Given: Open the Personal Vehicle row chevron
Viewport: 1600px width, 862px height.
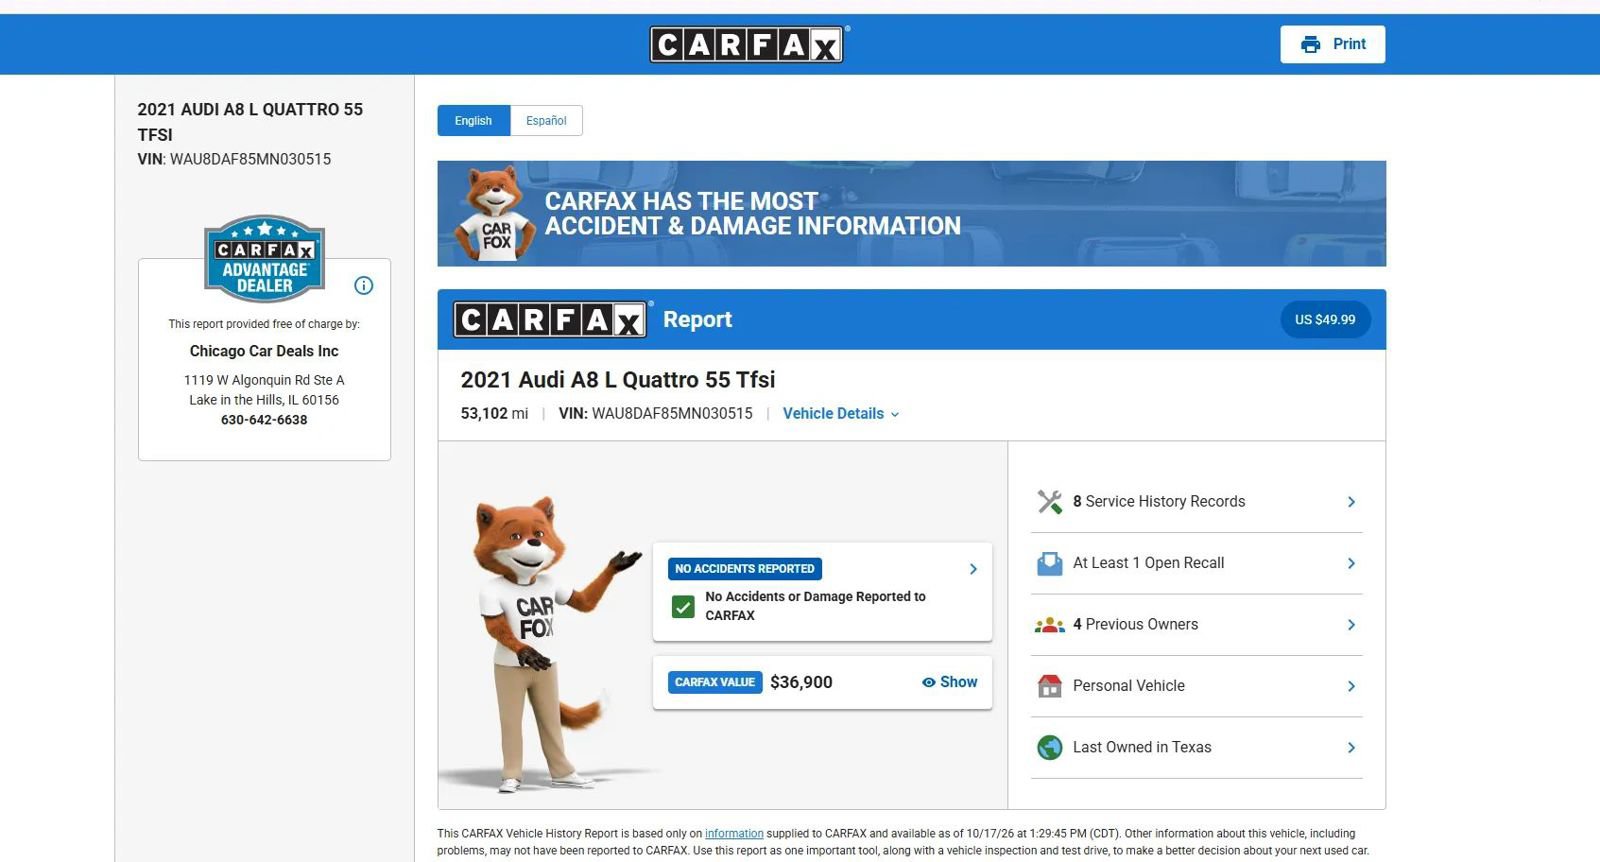Looking at the screenshot, I should [1351, 686].
